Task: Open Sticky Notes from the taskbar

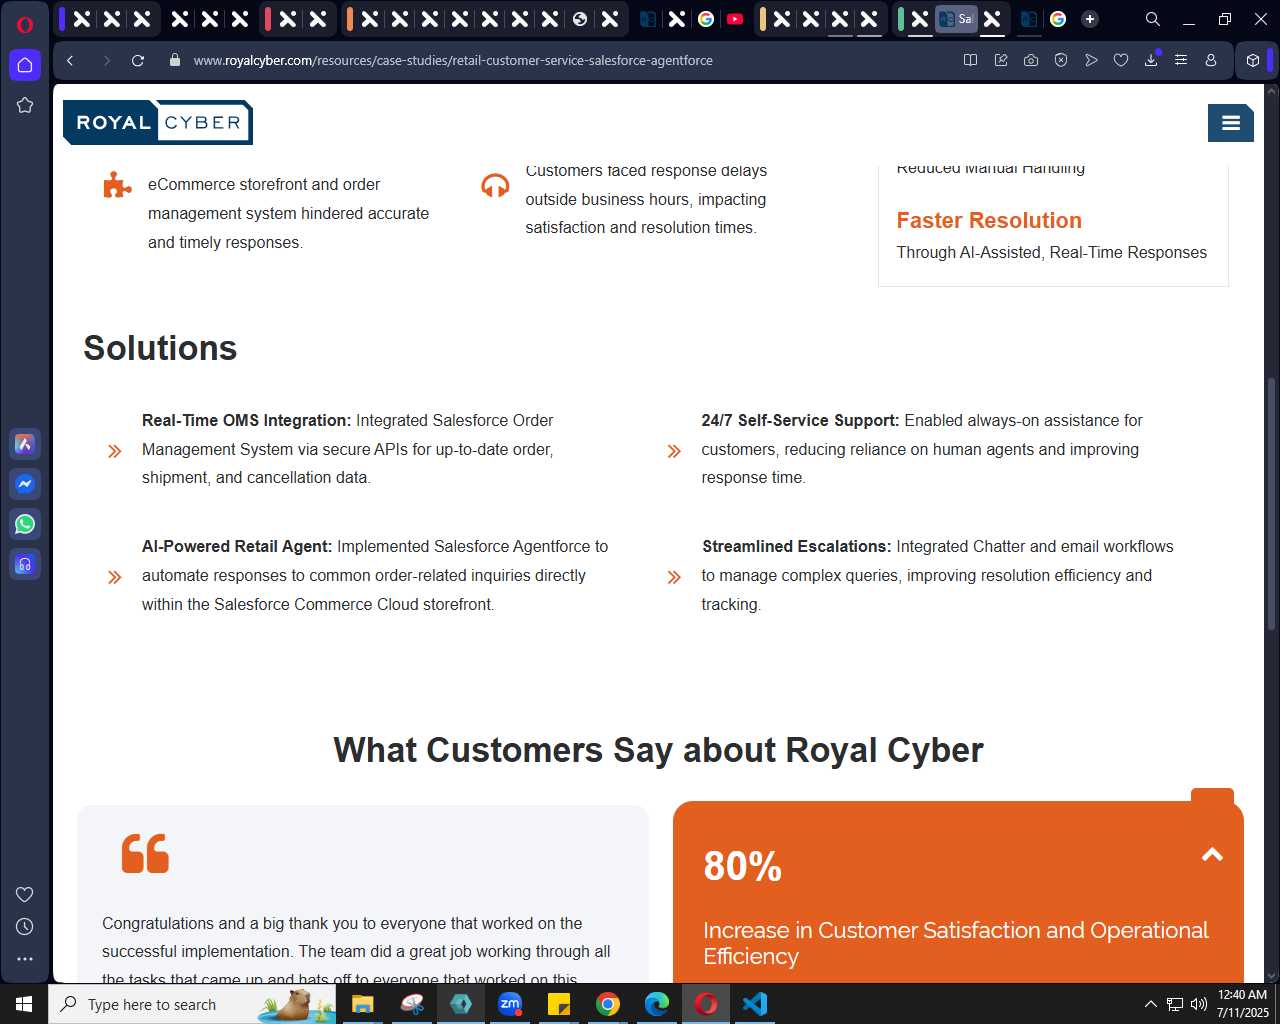Action: (559, 1004)
